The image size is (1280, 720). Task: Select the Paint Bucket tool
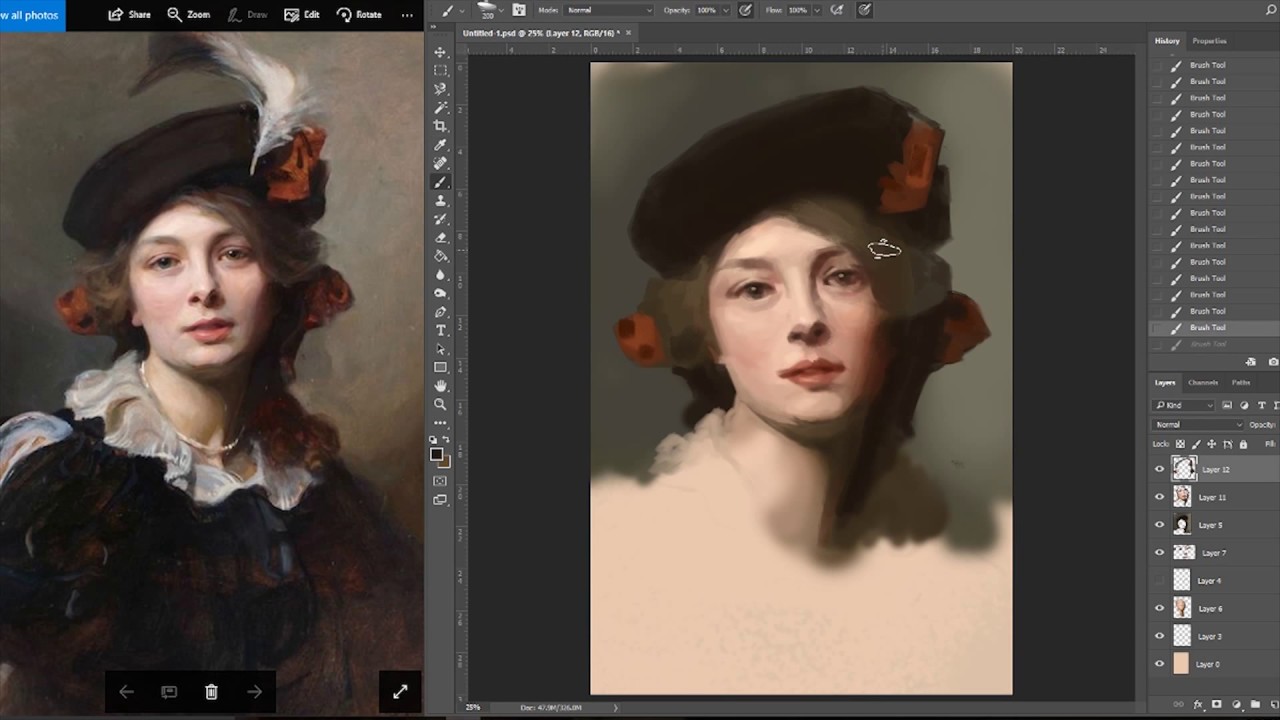tap(440, 256)
